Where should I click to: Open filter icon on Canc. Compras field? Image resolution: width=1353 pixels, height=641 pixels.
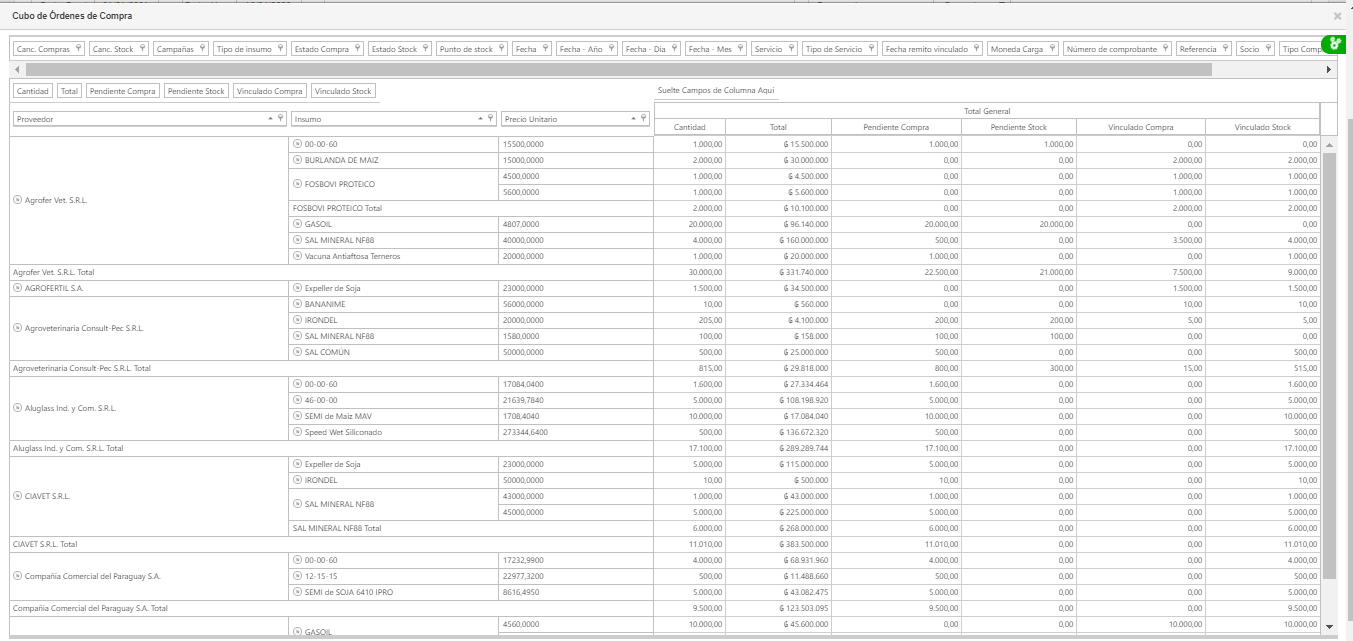79,48
